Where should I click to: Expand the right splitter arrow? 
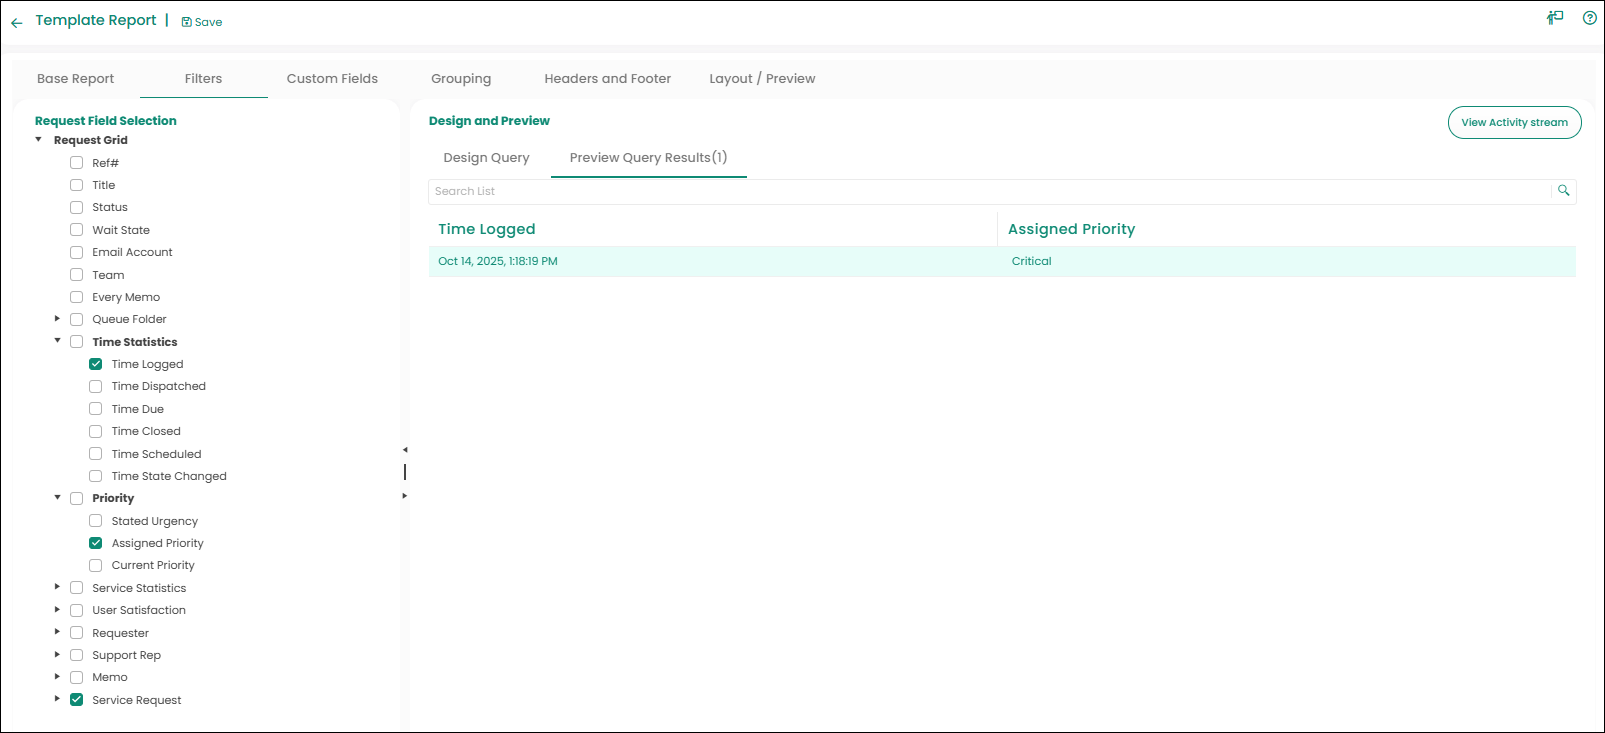[x=405, y=496]
